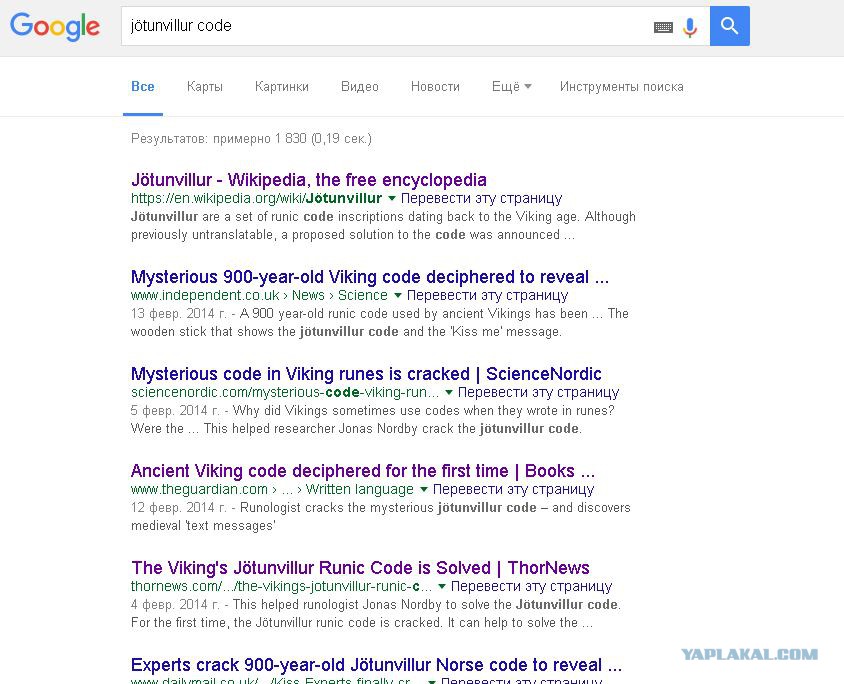
Task: Translate the ScienceNordic page link
Action: [538, 392]
